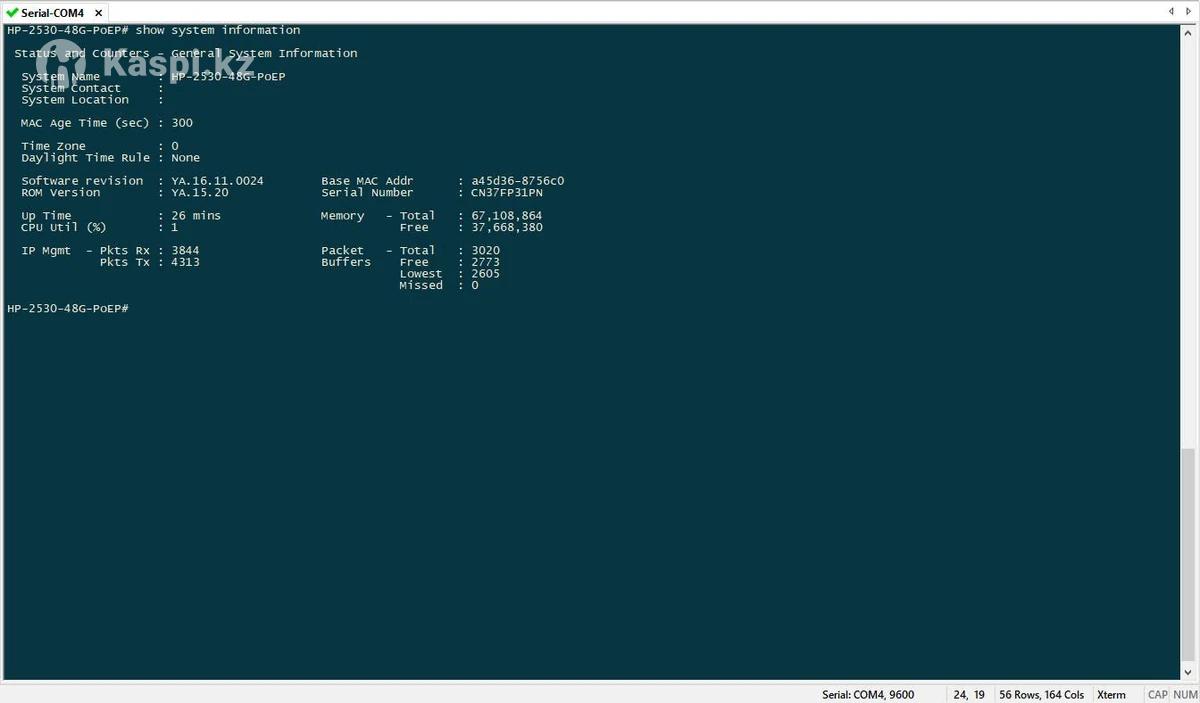Click the 'Pkts Rx' value '3844'
Screen dimensions: 1200x703
tap(185, 250)
